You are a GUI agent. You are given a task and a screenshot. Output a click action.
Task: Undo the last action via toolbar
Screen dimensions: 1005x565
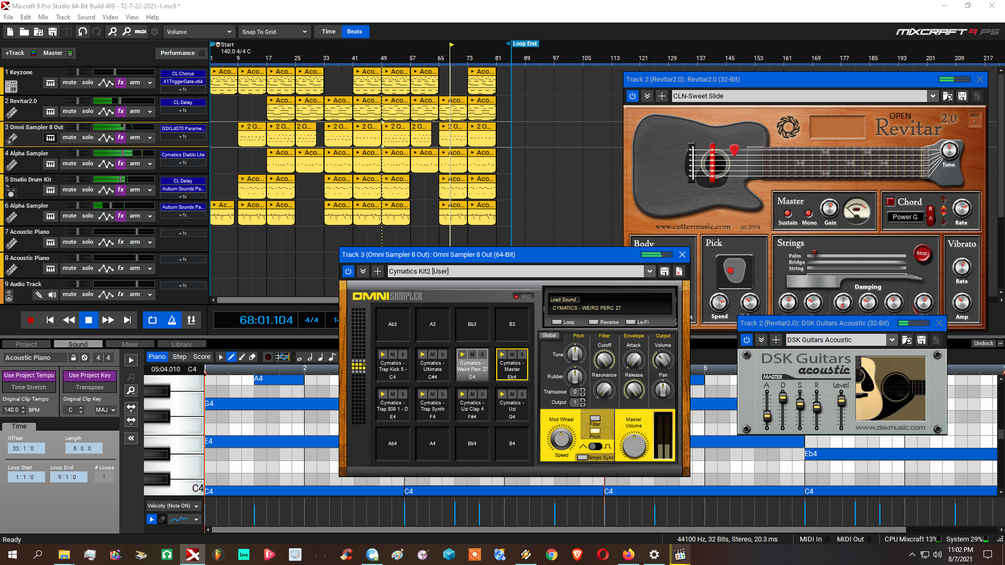pyautogui.click(x=82, y=31)
